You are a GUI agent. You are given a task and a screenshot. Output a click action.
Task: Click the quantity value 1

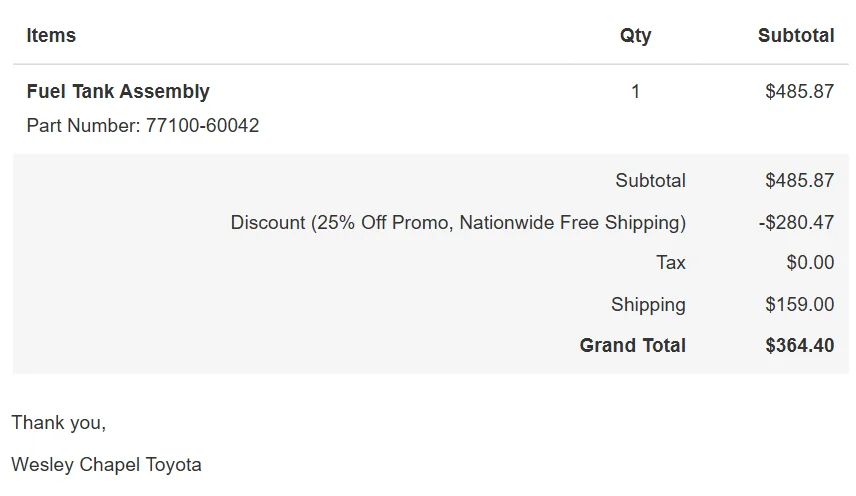(635, 92)
